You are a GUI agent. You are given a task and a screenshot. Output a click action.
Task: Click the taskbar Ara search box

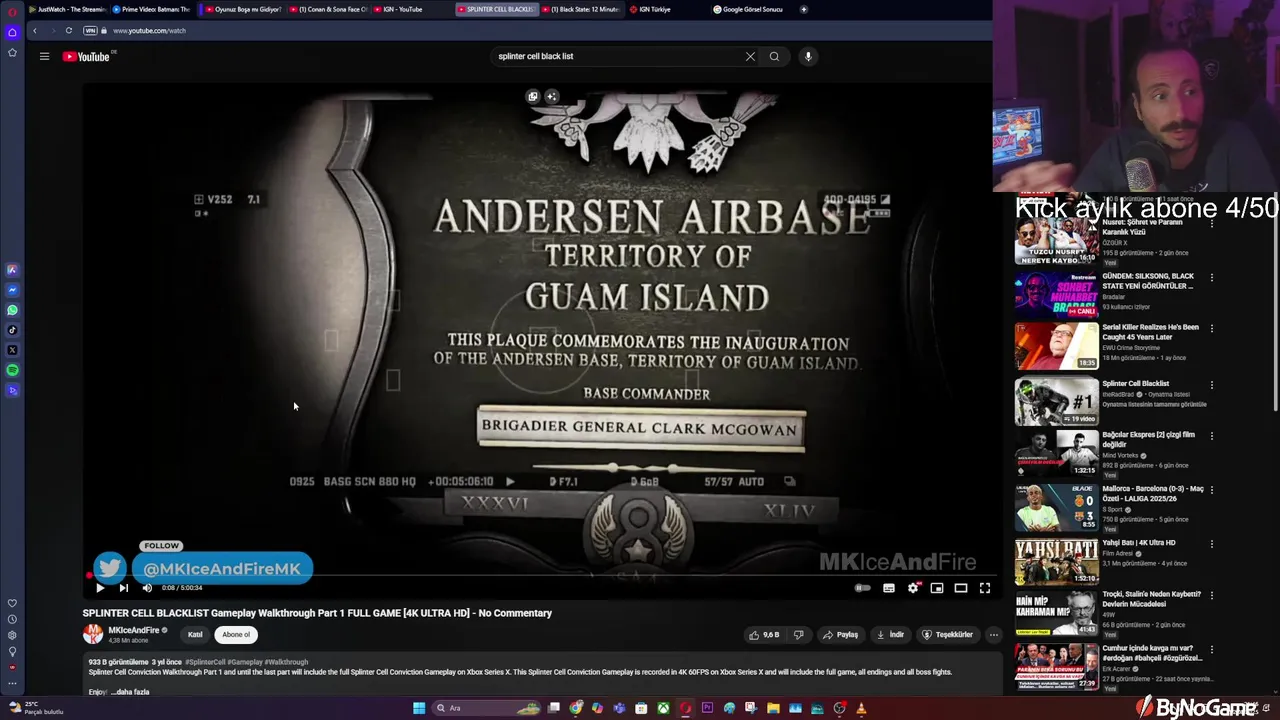487,708
